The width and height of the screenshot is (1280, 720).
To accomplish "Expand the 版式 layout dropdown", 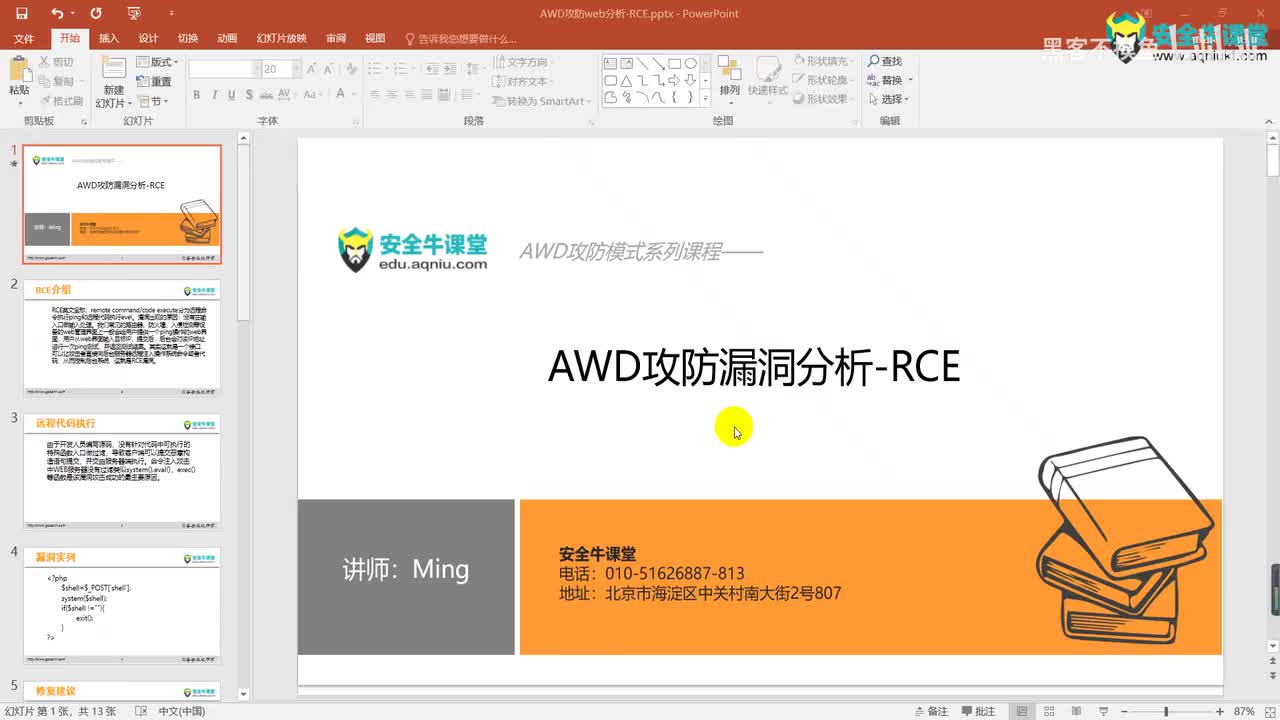I will click(159, 62).
